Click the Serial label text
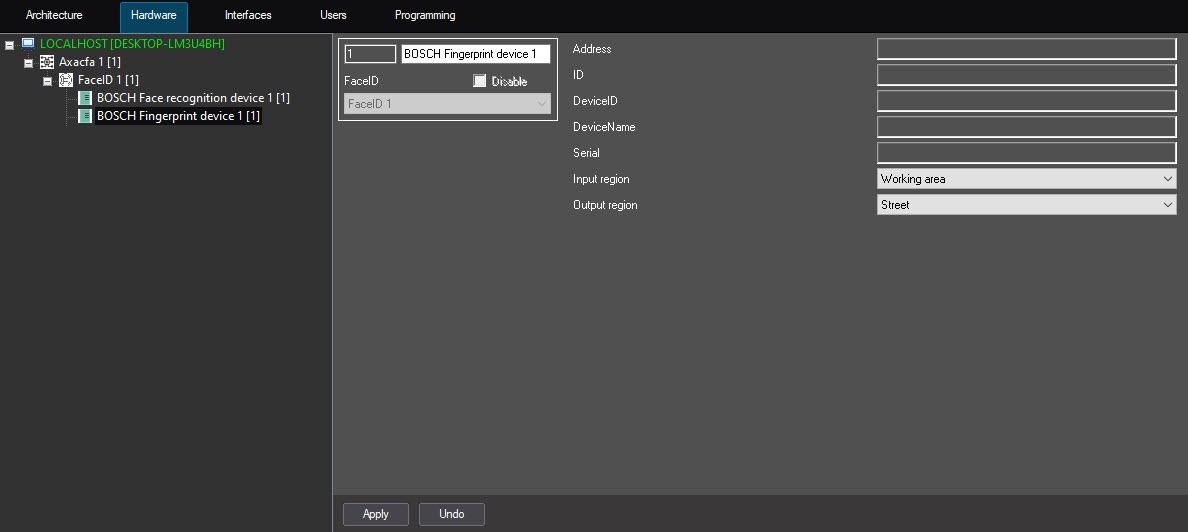 click(x=586, y=152)
